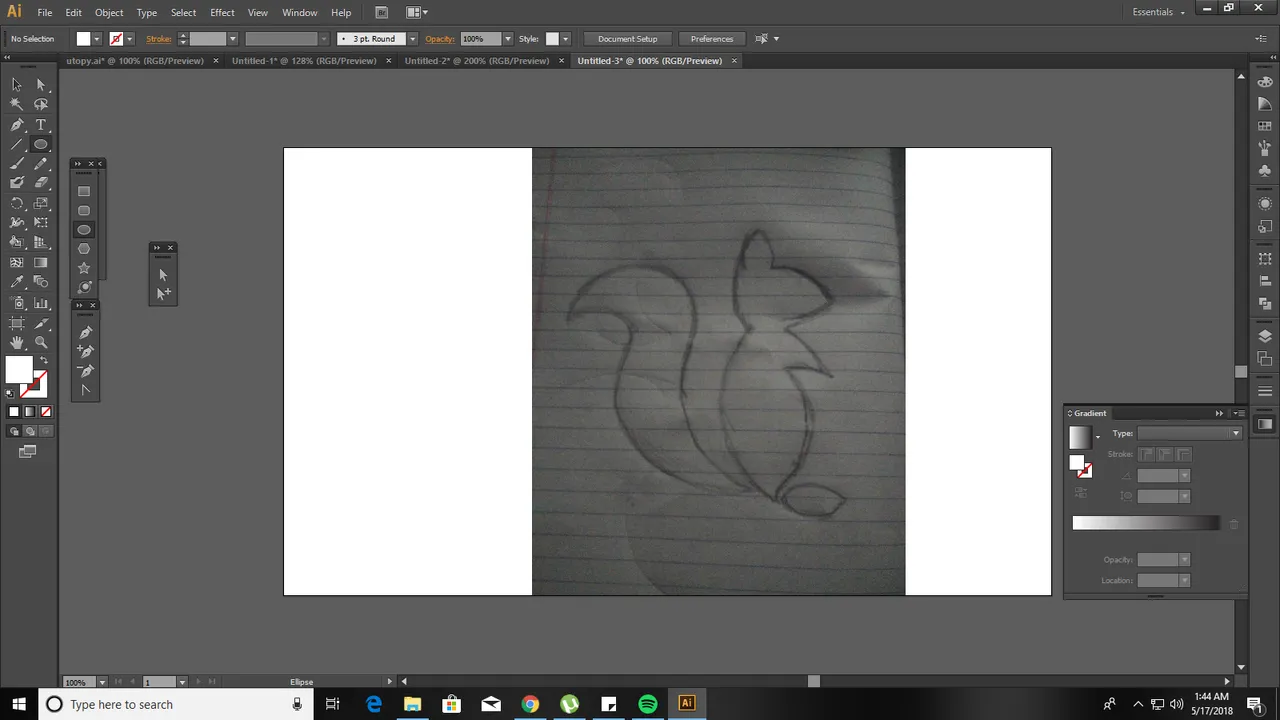Open the Color panel icon in dock
The image size is (1280, 720).
pyautogui.click(x=1265, y=83)
